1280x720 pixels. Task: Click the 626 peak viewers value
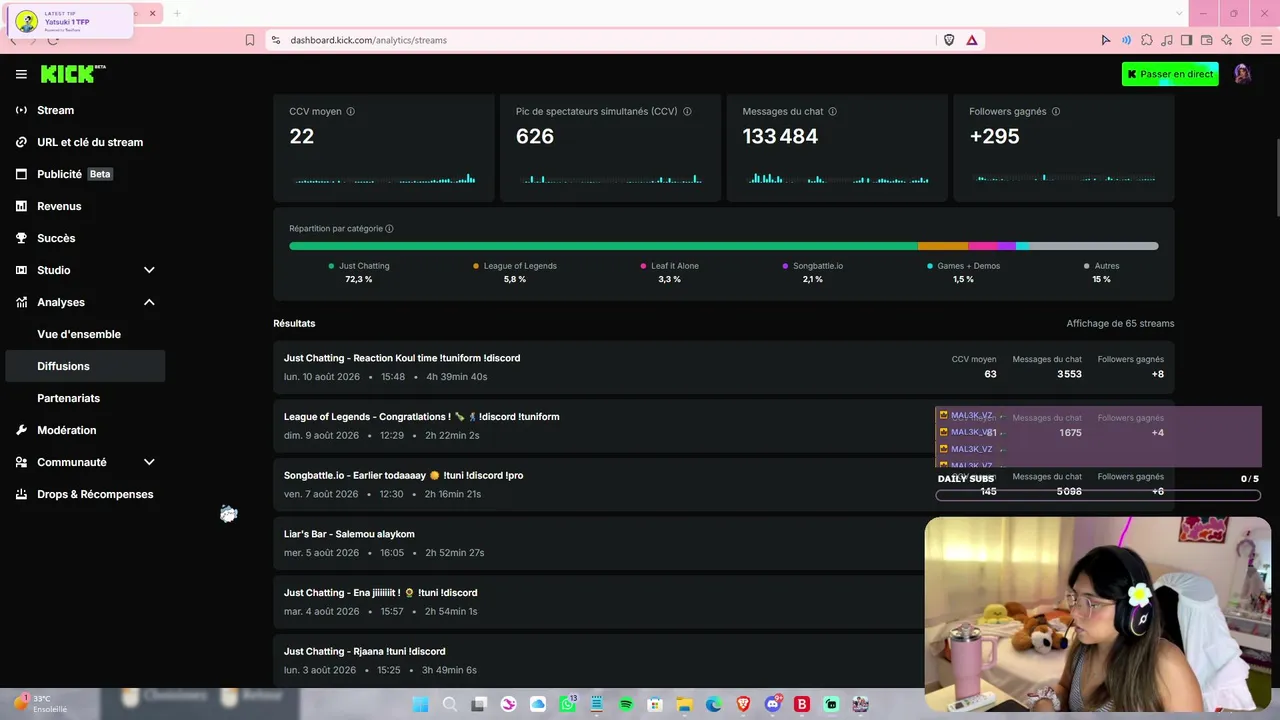pos(535,137)
